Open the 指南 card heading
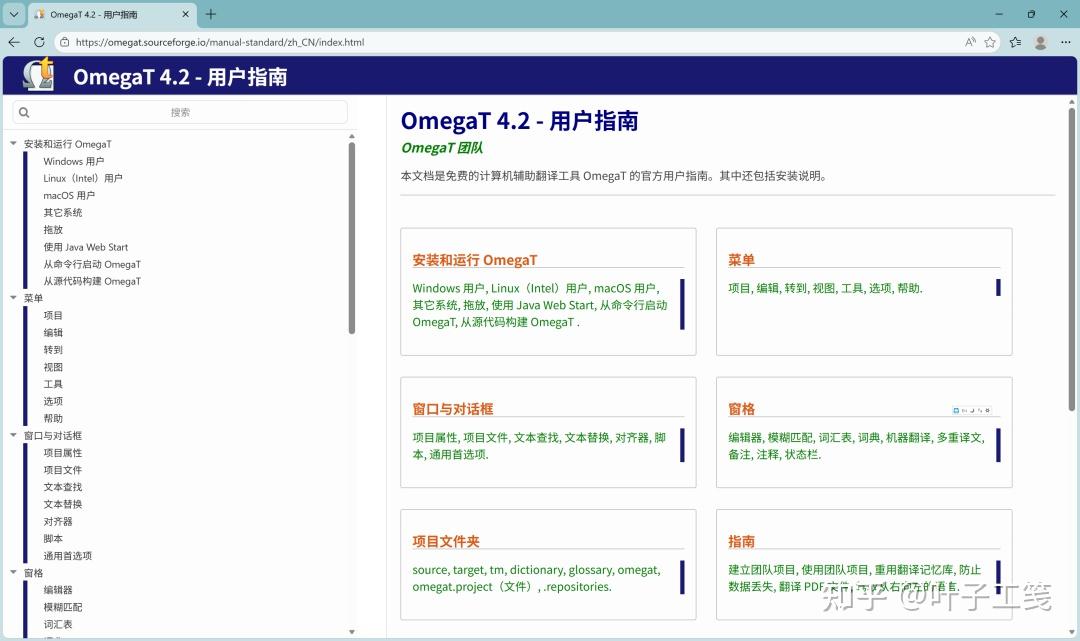 point(741,541)
